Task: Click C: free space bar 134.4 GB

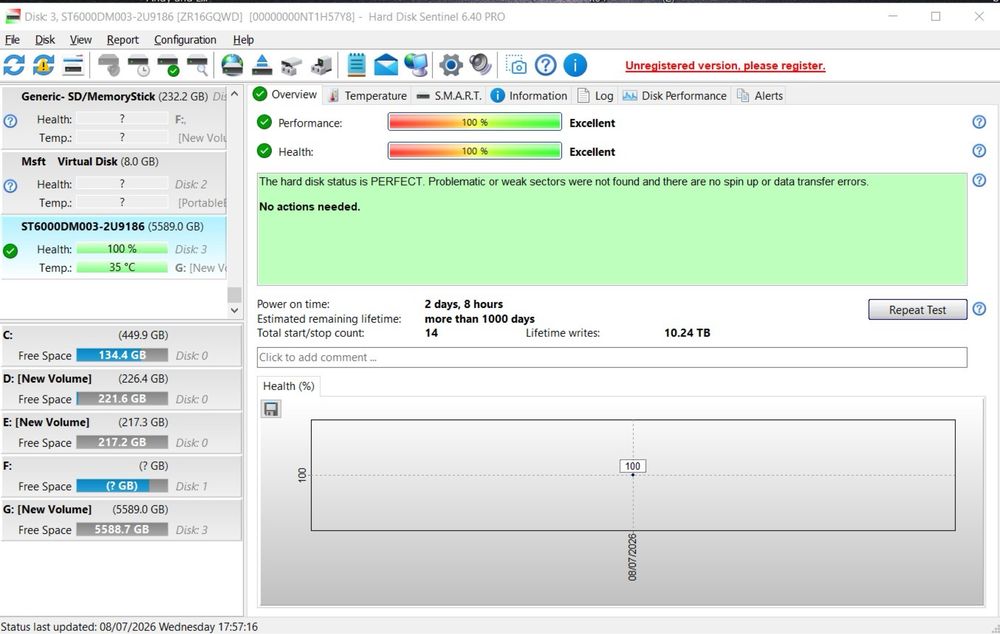Action: (x=122, y=355)
